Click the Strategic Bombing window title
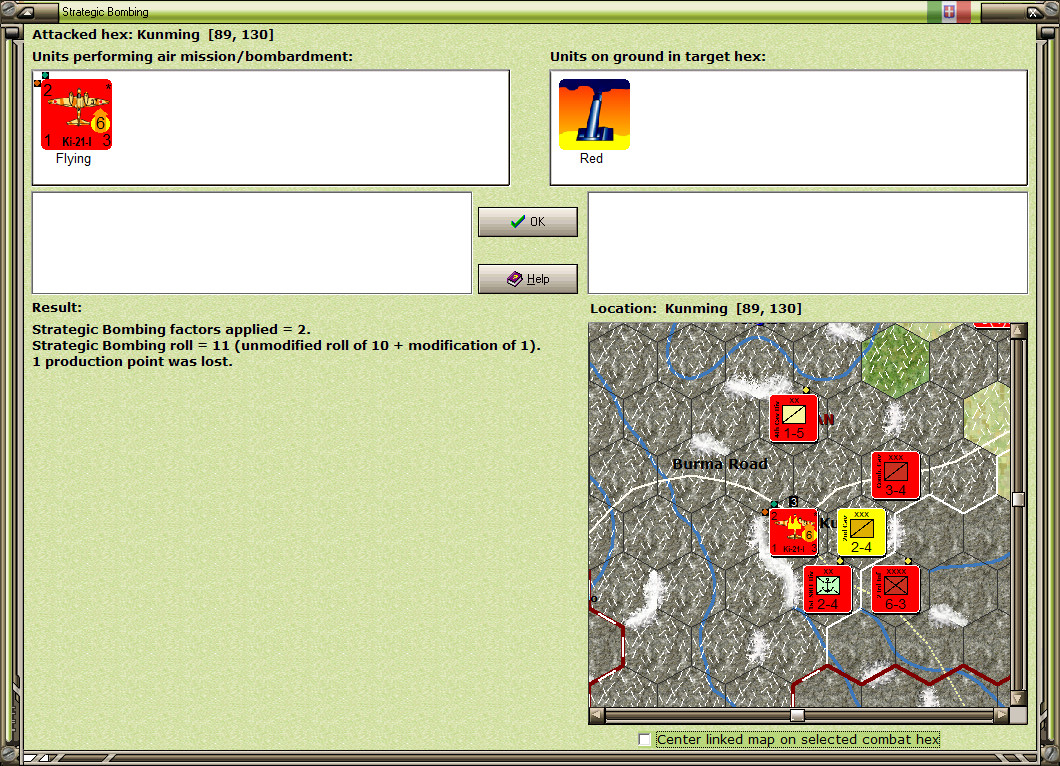Viewport: 1060px width, 766px height. [x=105, y=11]
